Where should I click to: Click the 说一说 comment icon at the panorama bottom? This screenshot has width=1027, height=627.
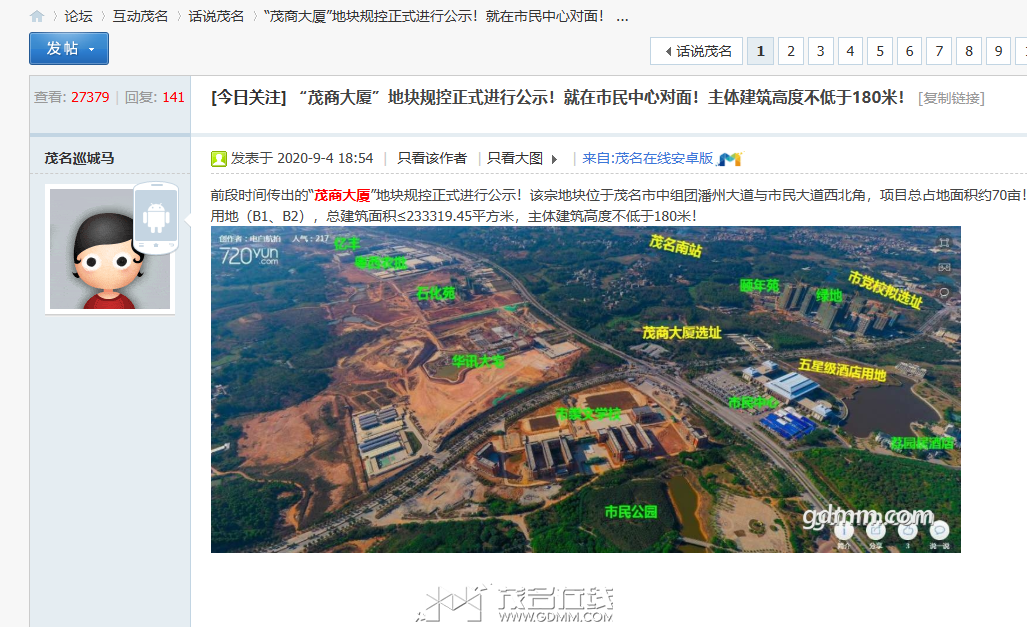(x=939, y=531)
